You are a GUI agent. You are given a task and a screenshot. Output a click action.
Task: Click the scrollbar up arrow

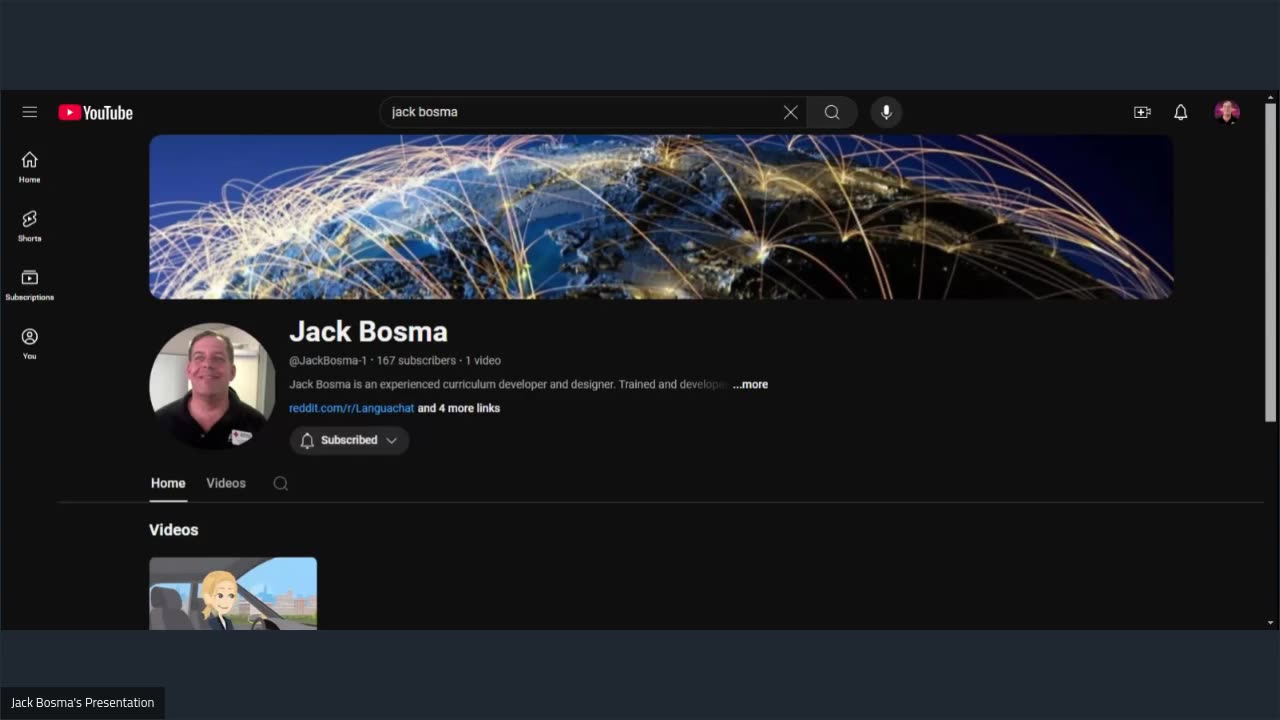coord(1271,97)
